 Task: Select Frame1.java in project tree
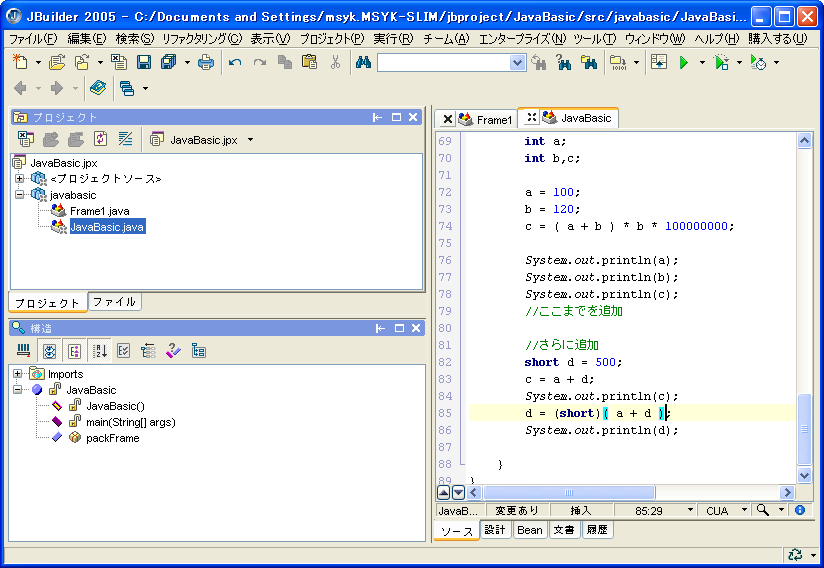click(x=99, y=211)
